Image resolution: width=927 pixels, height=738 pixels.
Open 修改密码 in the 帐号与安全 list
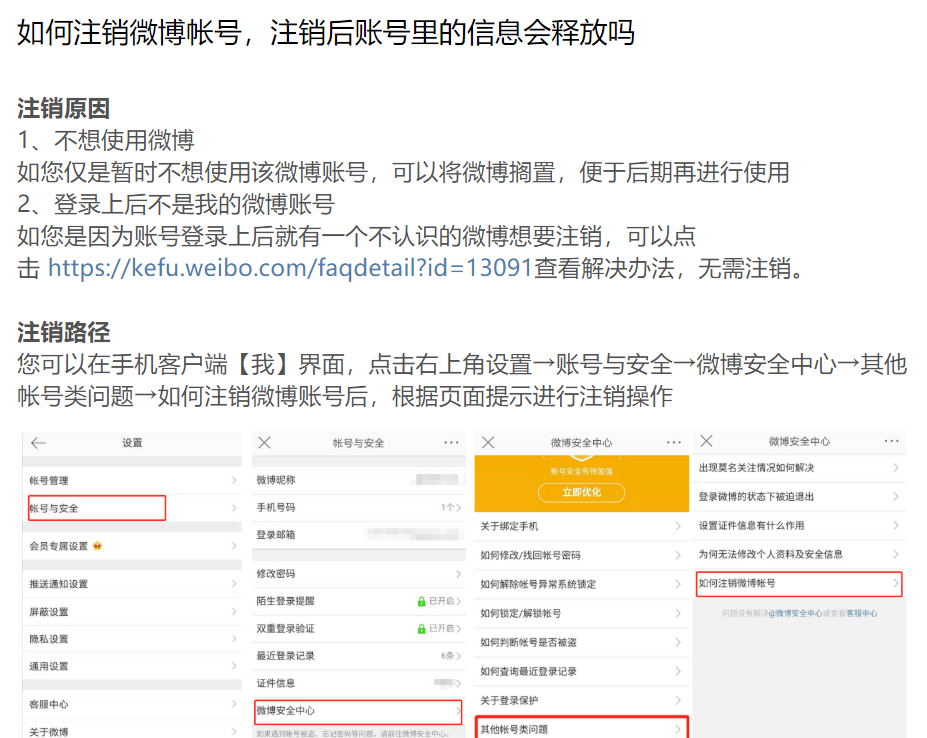(x=358, y=574)
